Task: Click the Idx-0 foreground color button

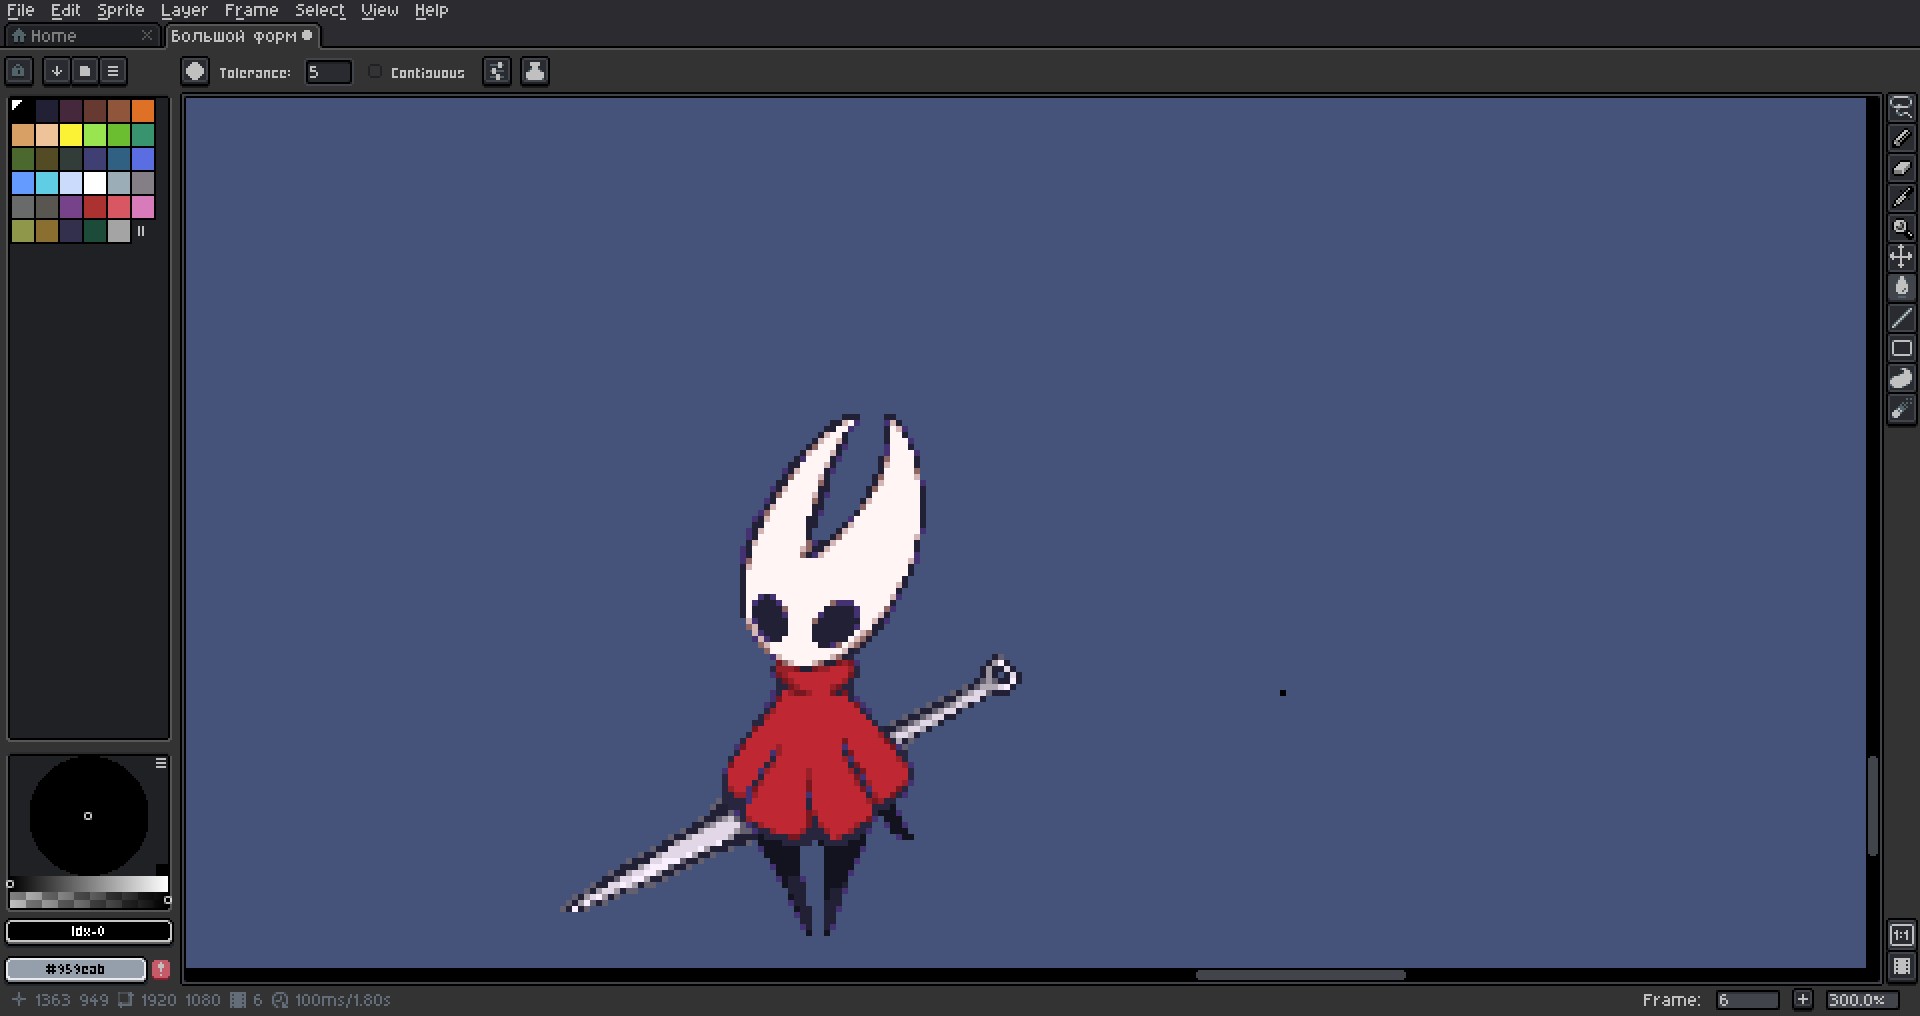Action: [89, 932]
